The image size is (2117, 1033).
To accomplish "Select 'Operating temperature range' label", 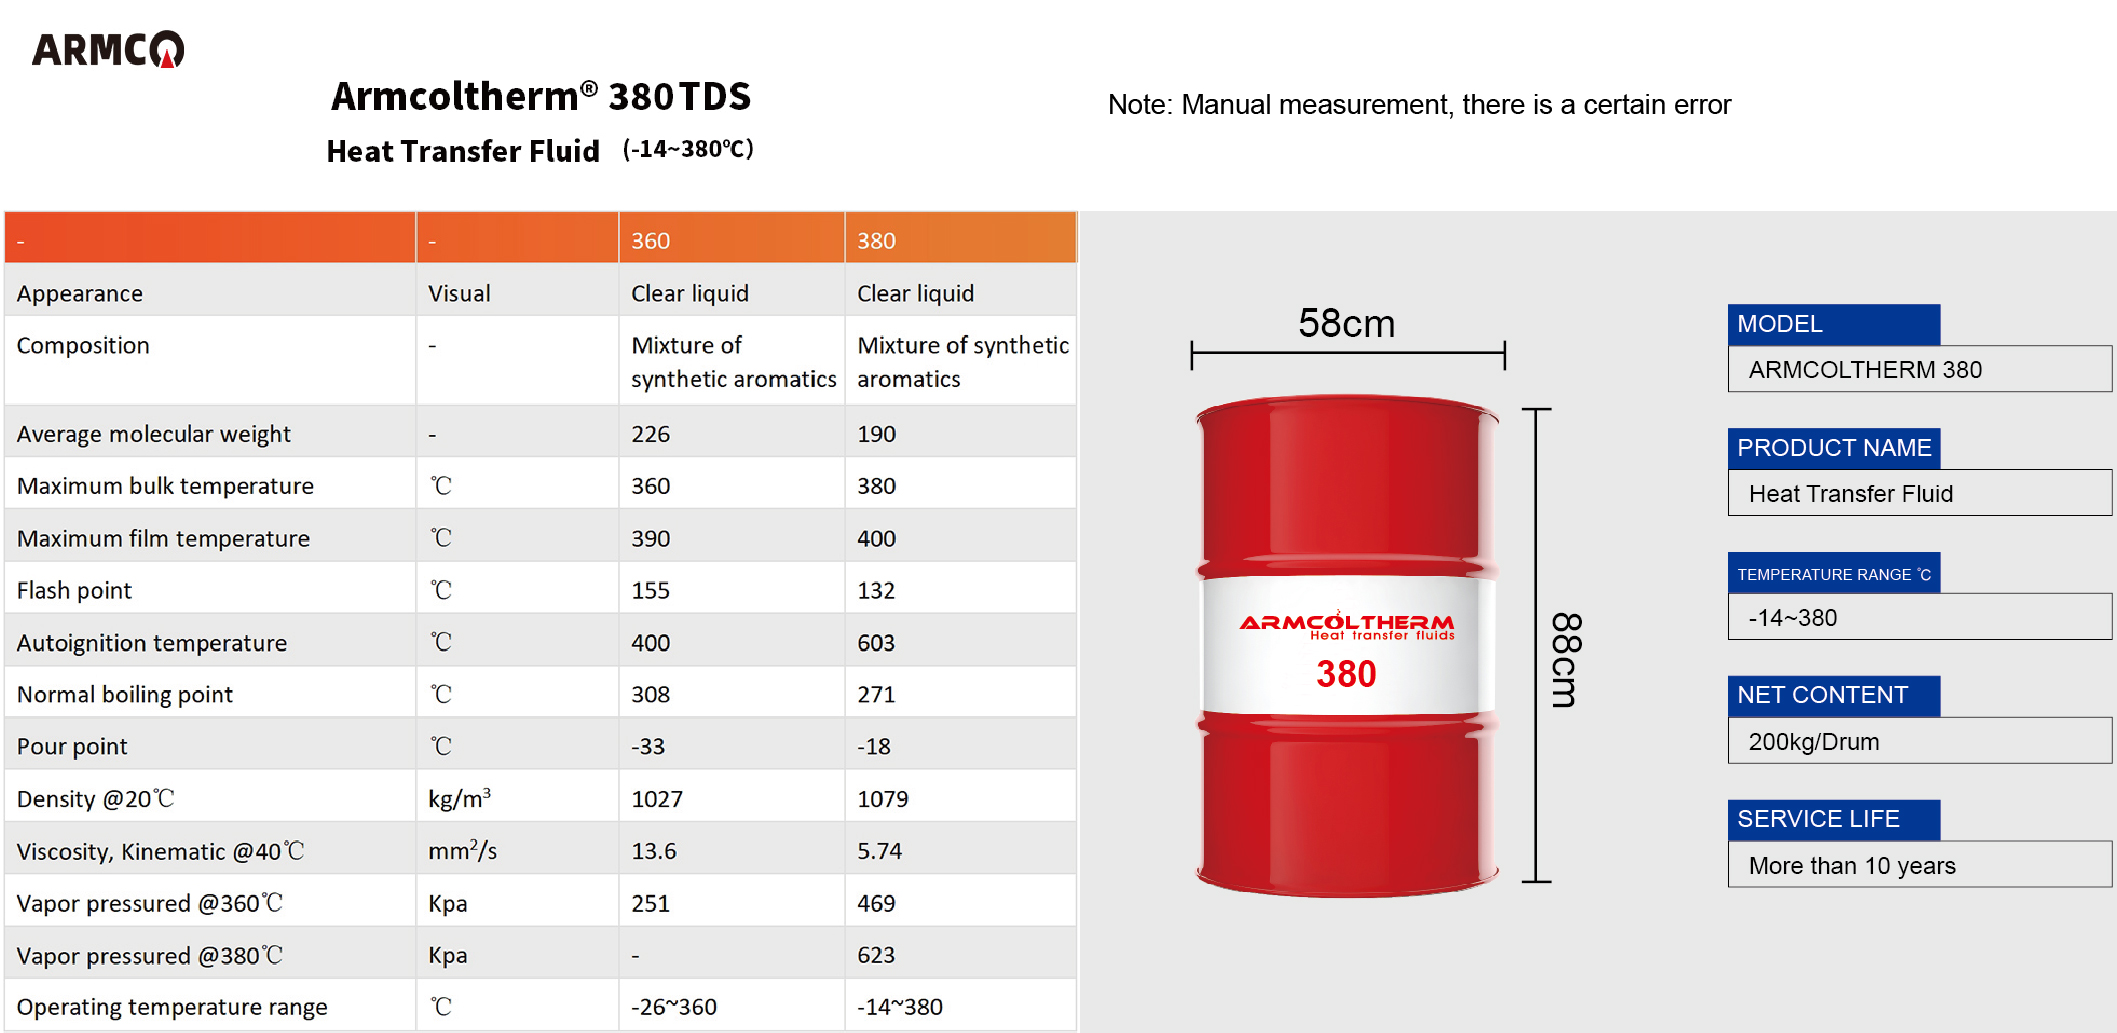I will (172, 1007).
